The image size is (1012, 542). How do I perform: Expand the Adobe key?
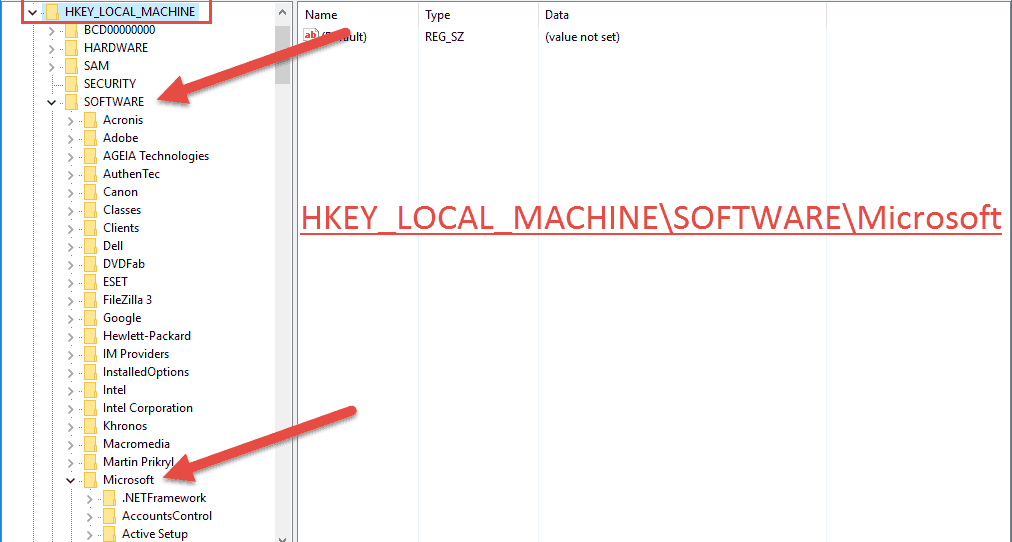(71, 138)
